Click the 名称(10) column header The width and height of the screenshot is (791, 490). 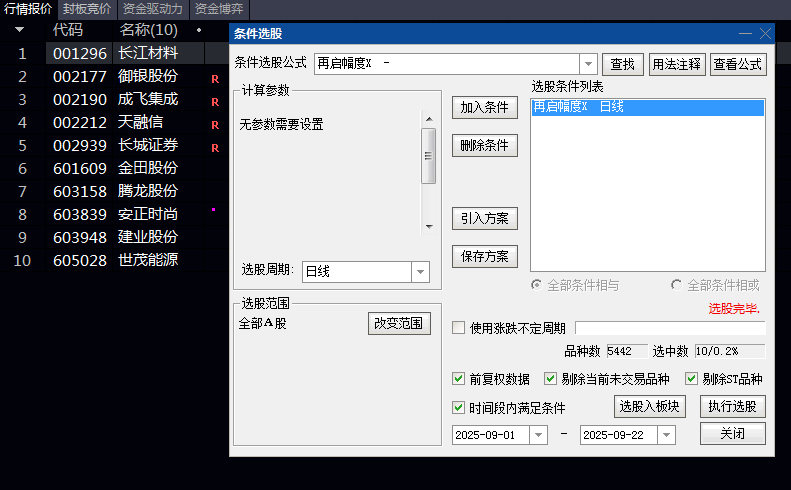click(x=148, y=30)
